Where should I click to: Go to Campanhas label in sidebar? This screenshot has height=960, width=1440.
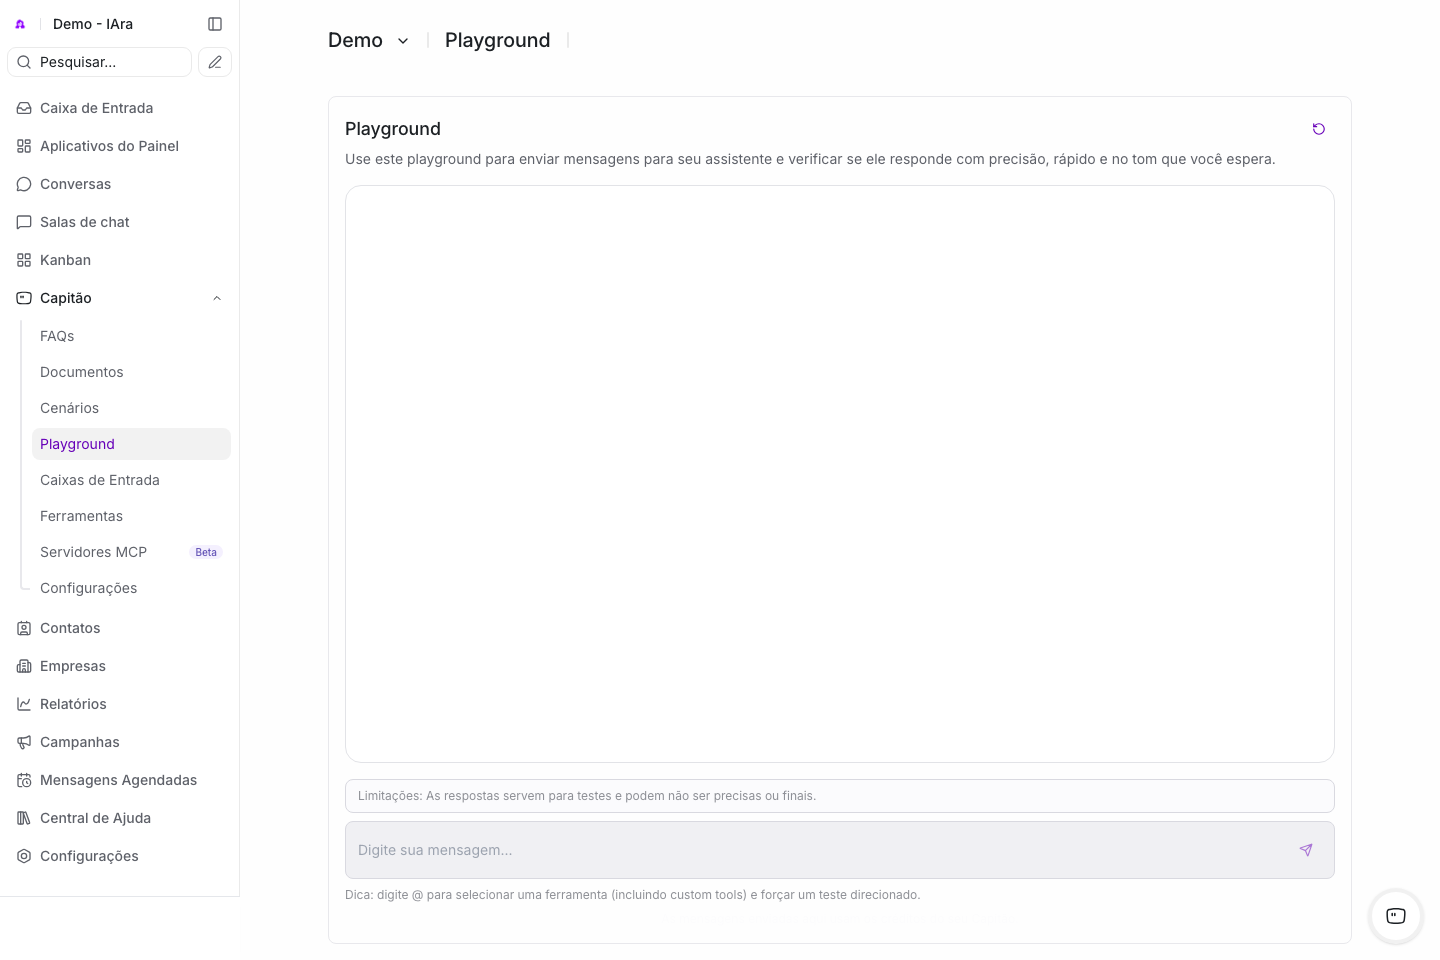pos(80,742)
